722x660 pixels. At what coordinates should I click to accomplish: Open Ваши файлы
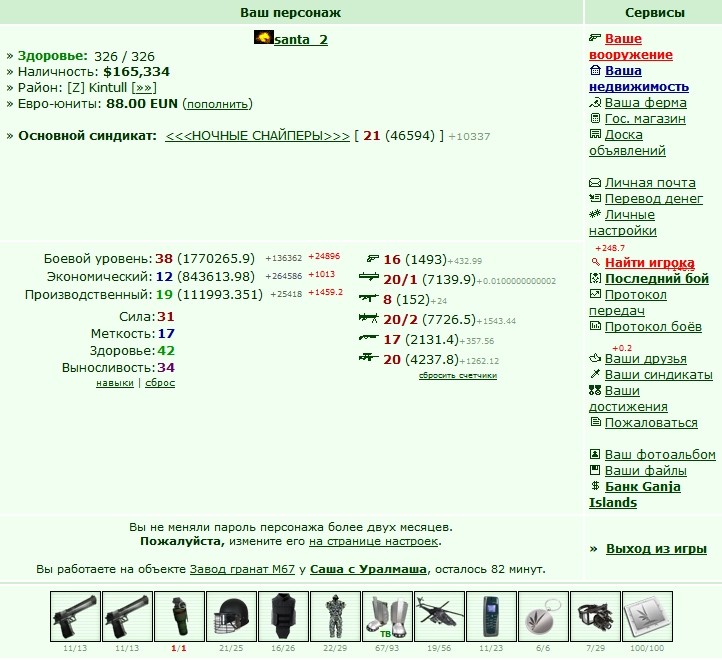[x=646, y=471]
